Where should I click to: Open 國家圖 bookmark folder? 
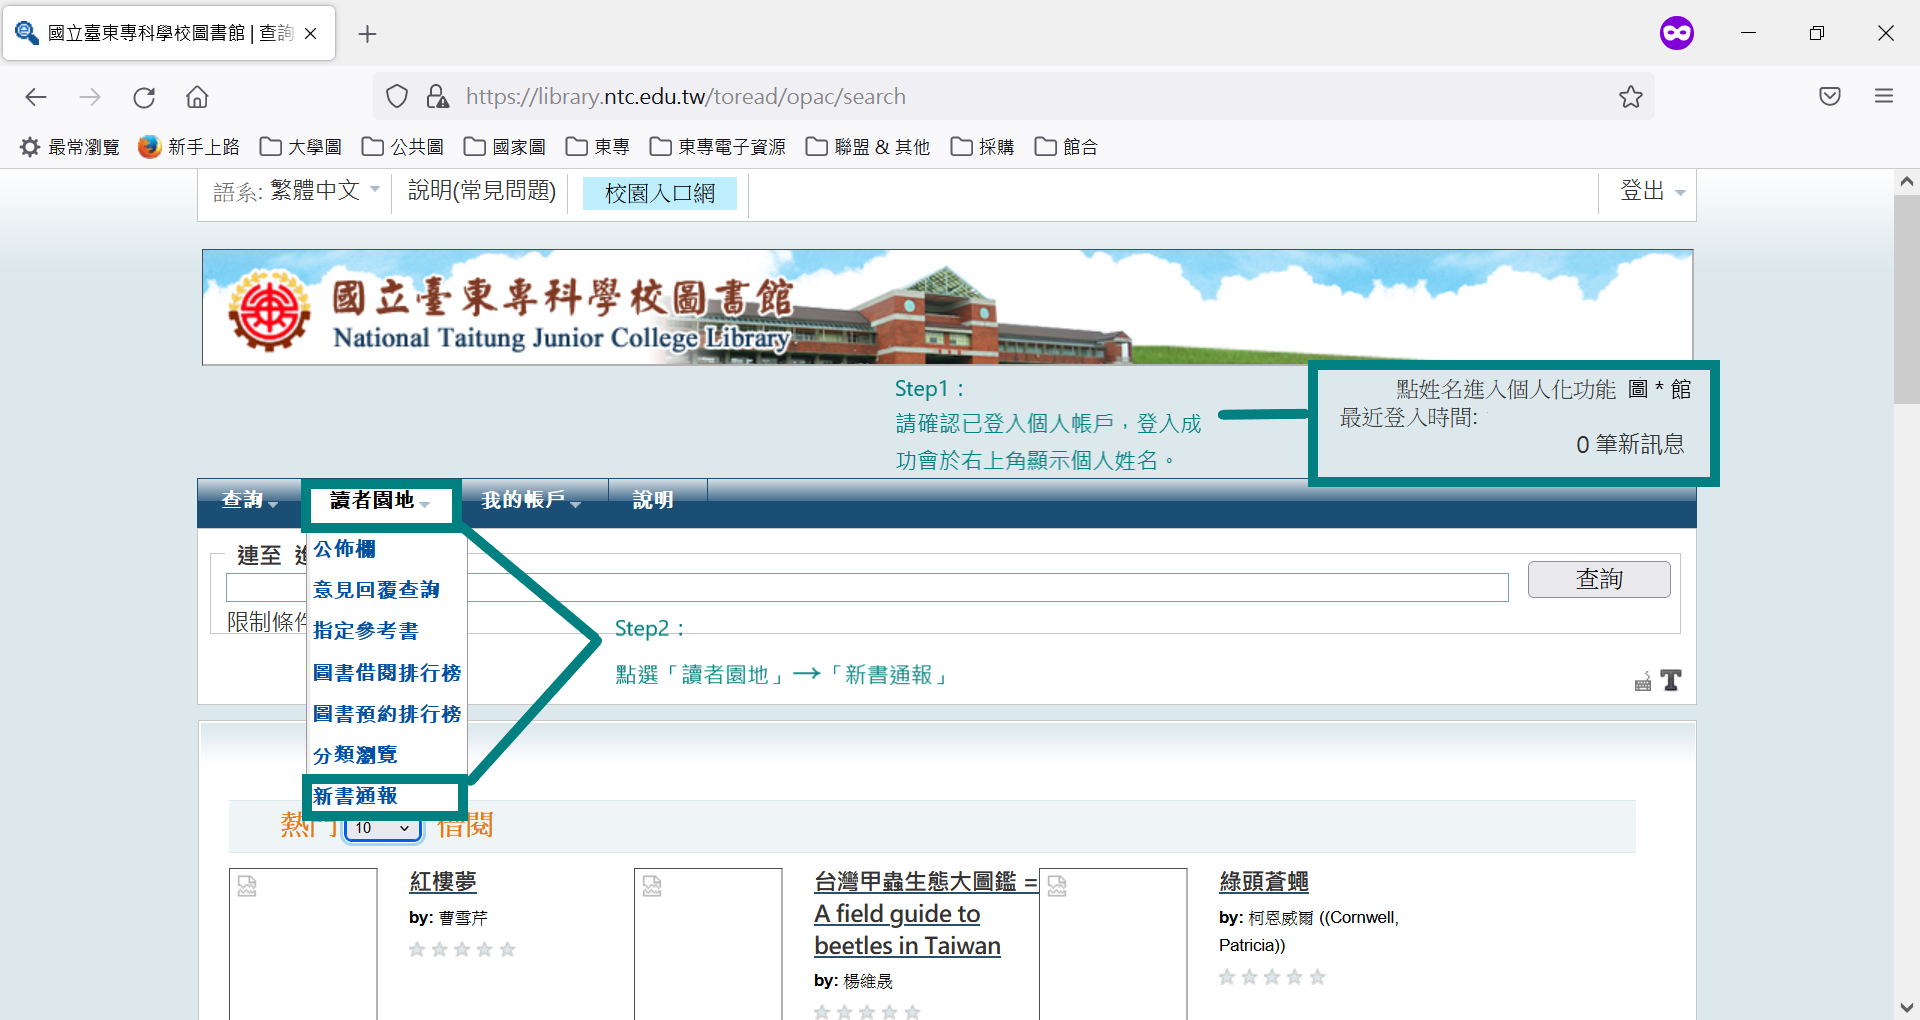click(x=505, y=147)
